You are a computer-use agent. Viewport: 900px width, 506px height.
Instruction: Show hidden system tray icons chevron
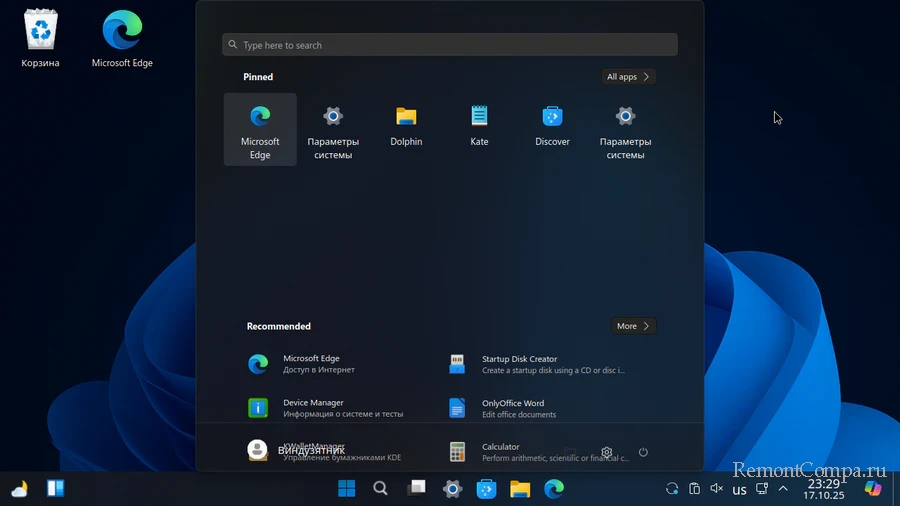[x=783, y=489]
